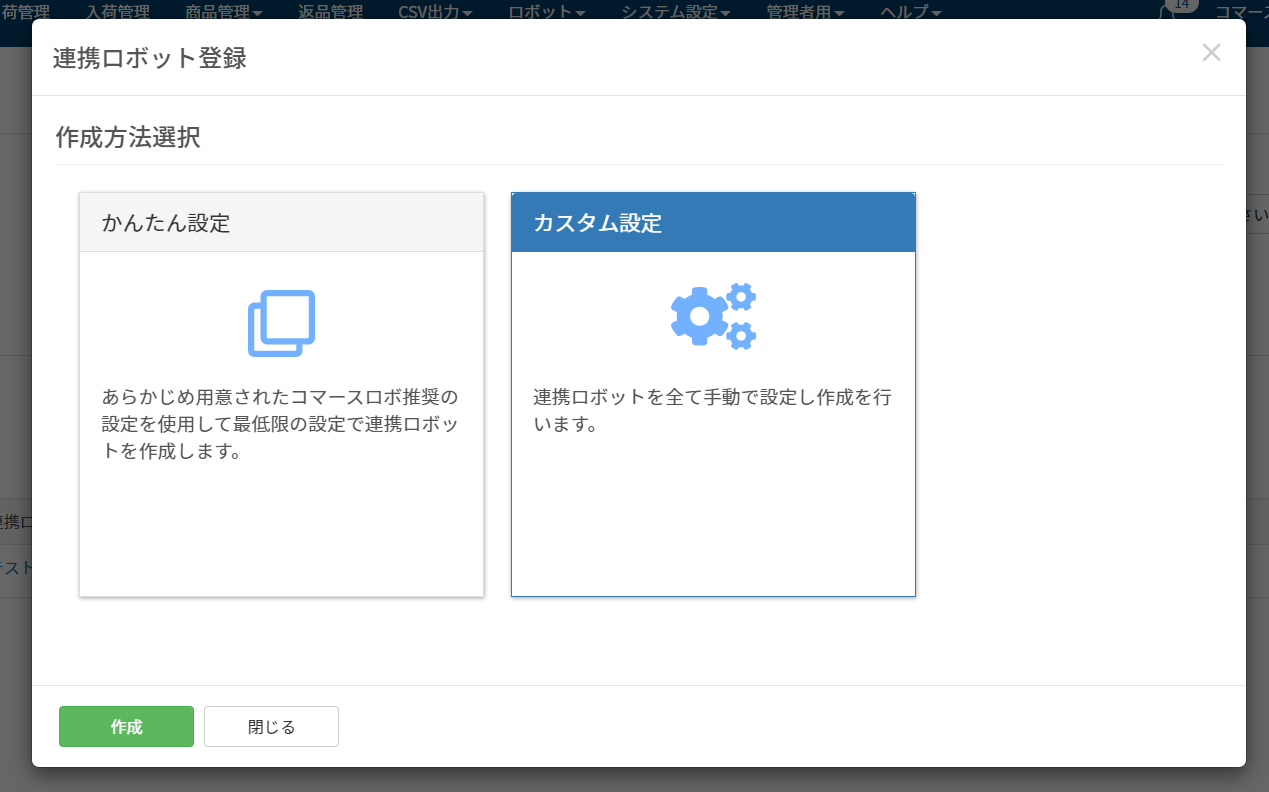
Task: Open the 返品管理 menu item
Action: (330, 12)
